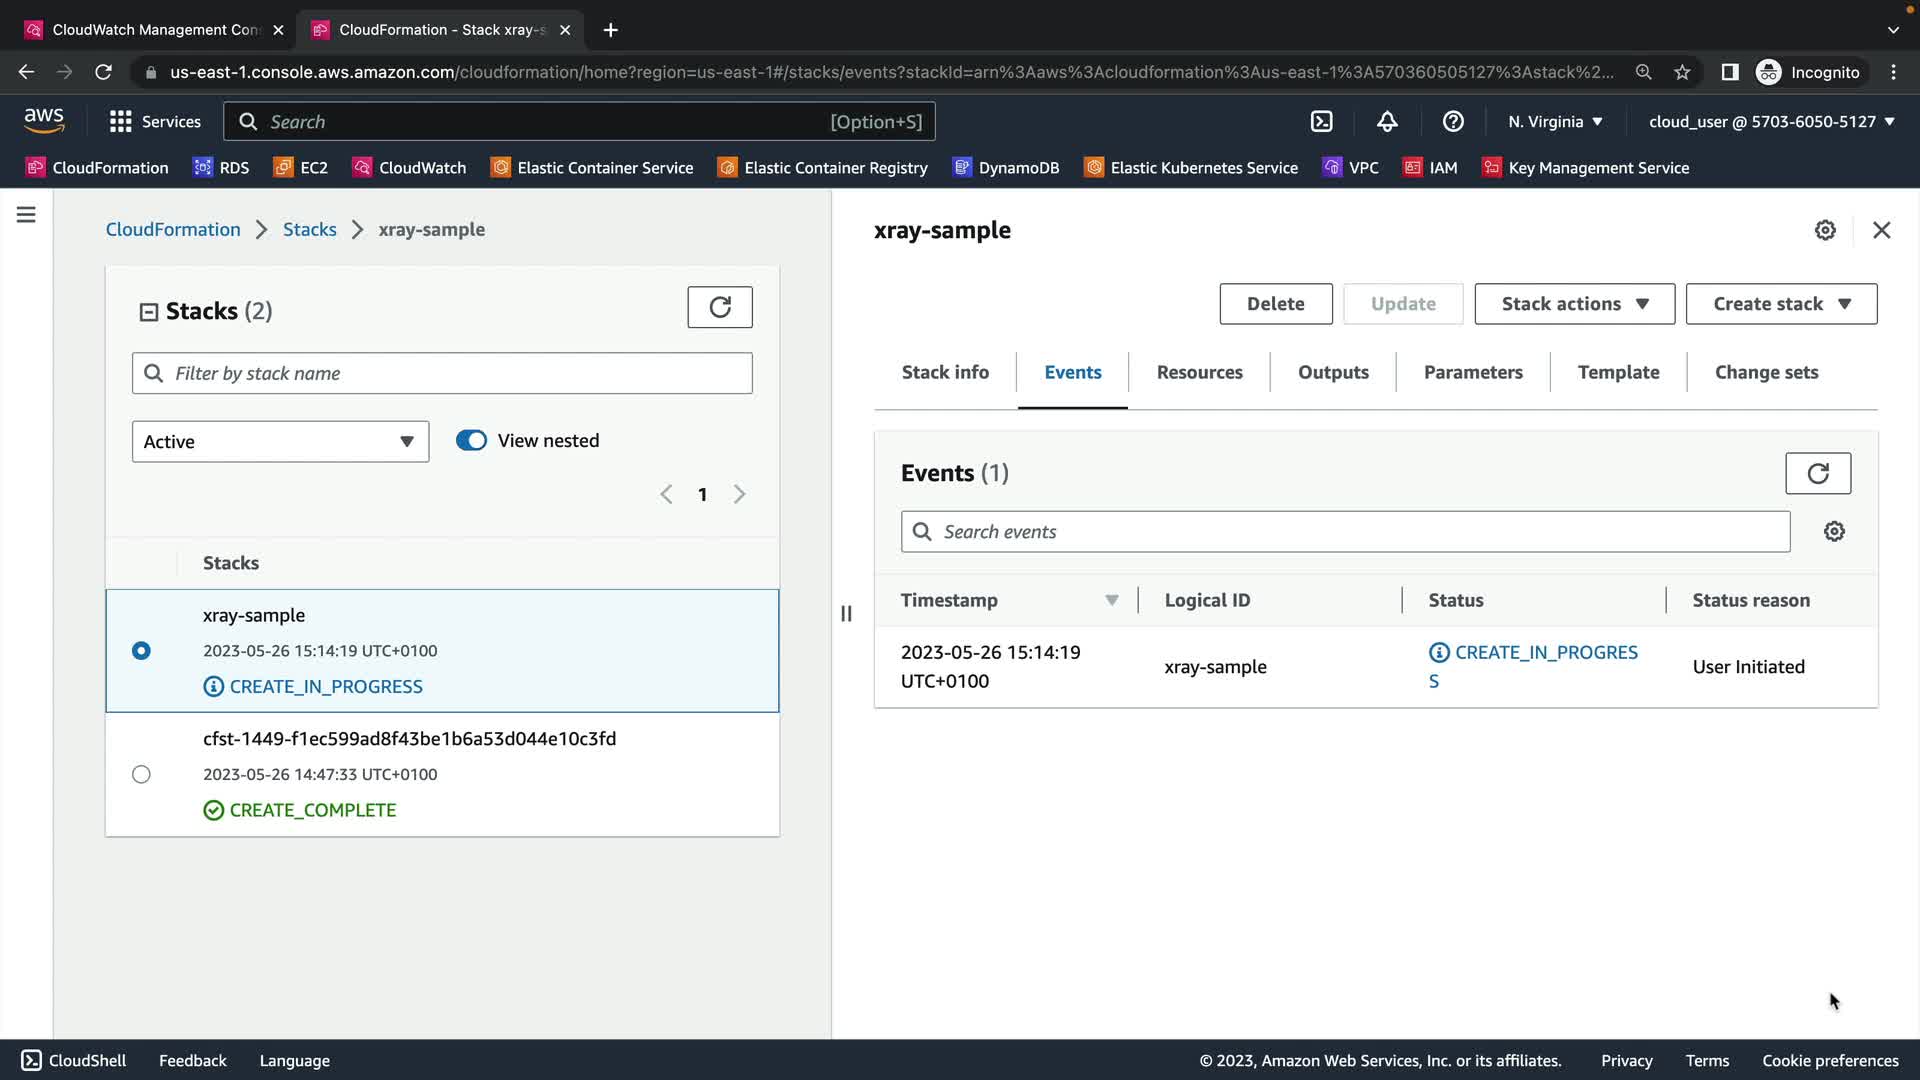The height and width of the screenshot is (1080, 1920).
Task: Open the Active status filter dropdown
Action: click(x=280, y=442)
